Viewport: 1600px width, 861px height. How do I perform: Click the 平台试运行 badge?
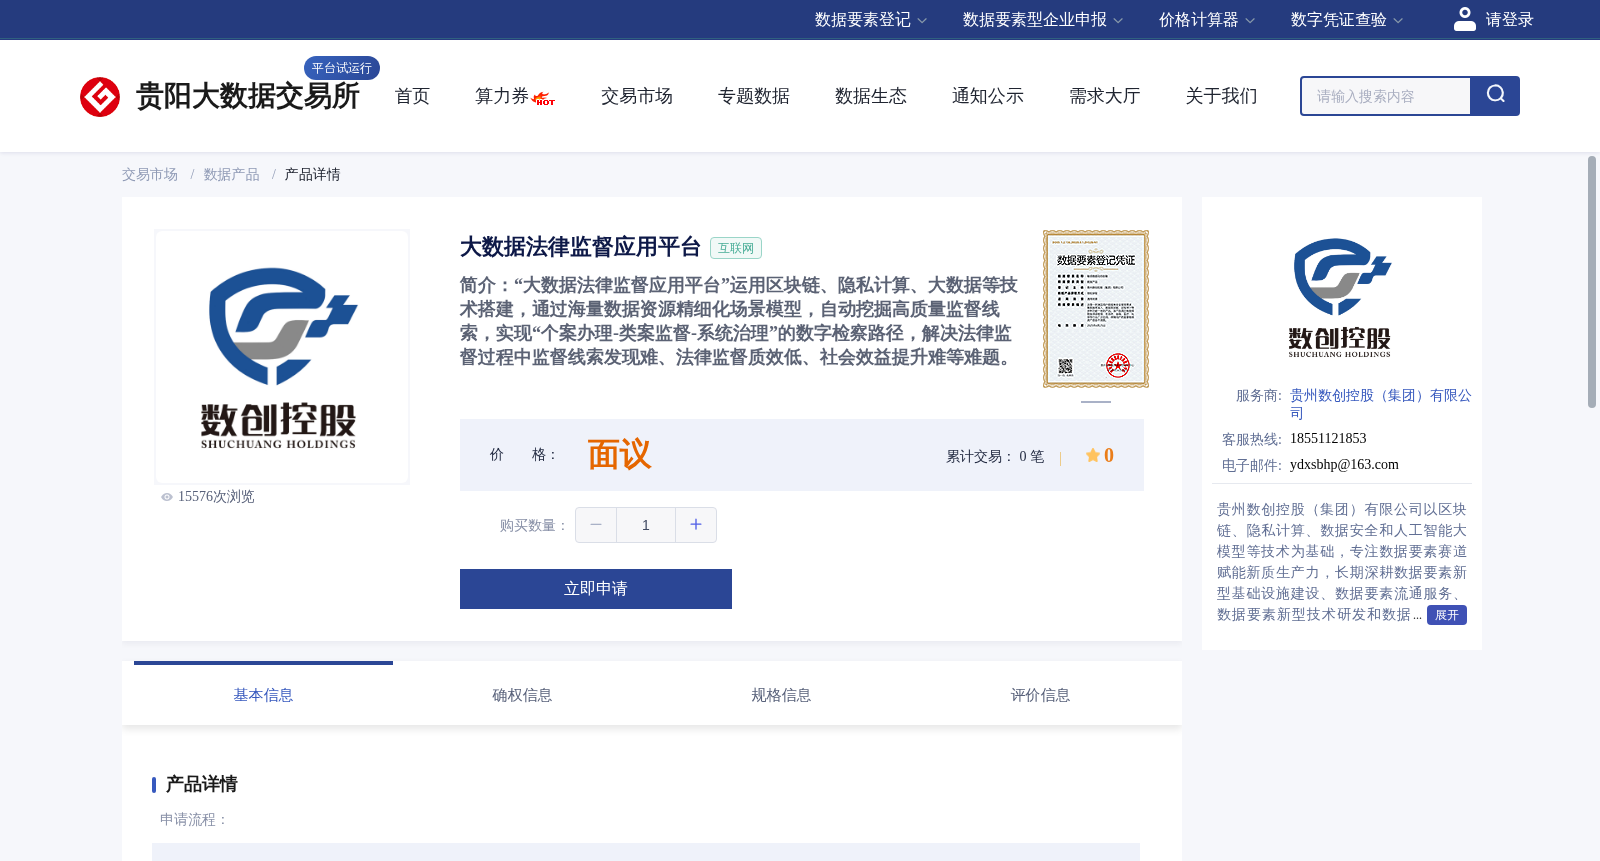coord(342,68)
